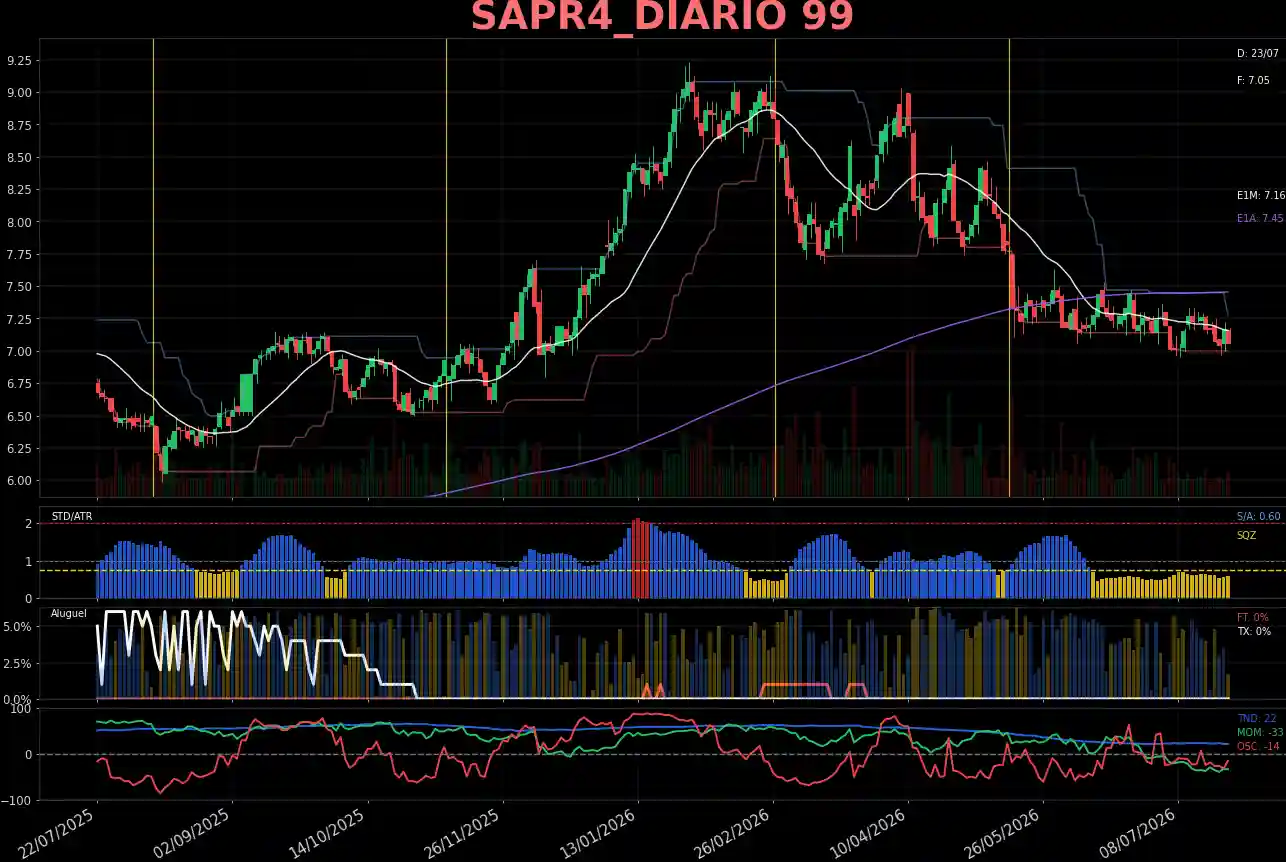Click the yellow SQZ legend label

[x=1246, y=536]
